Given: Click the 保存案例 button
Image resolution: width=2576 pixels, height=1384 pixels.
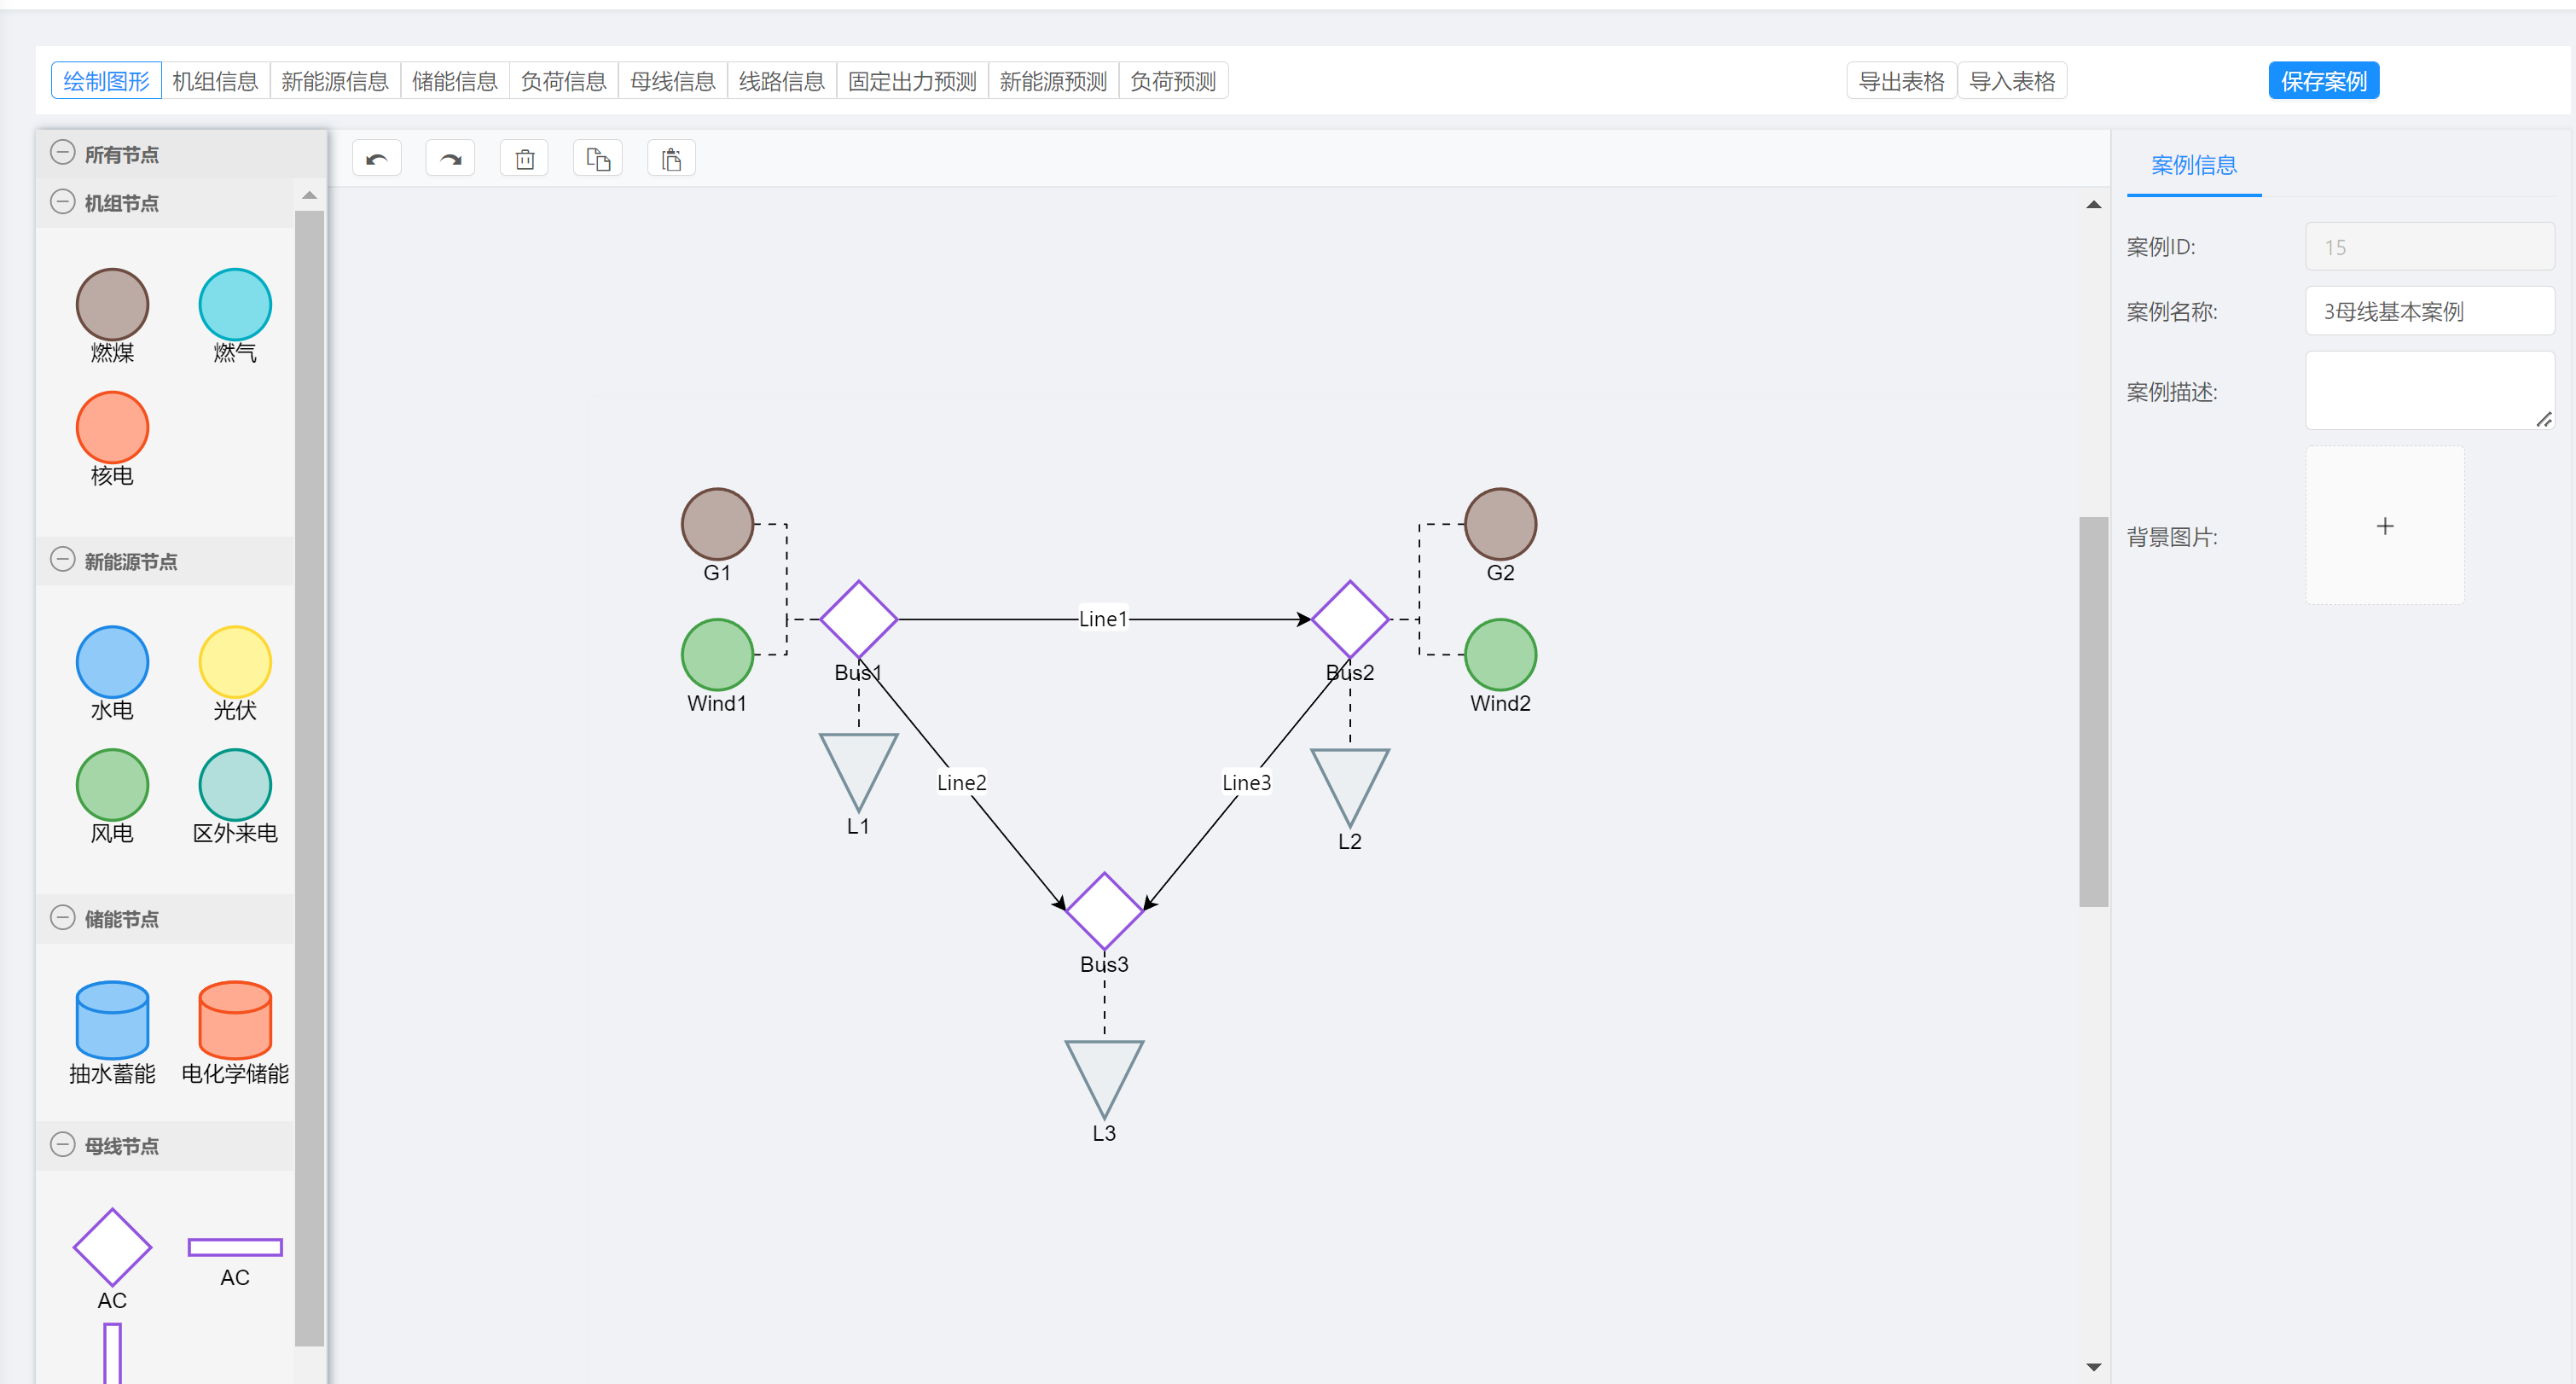Looking at the screenshot, I should (2324, 81).
